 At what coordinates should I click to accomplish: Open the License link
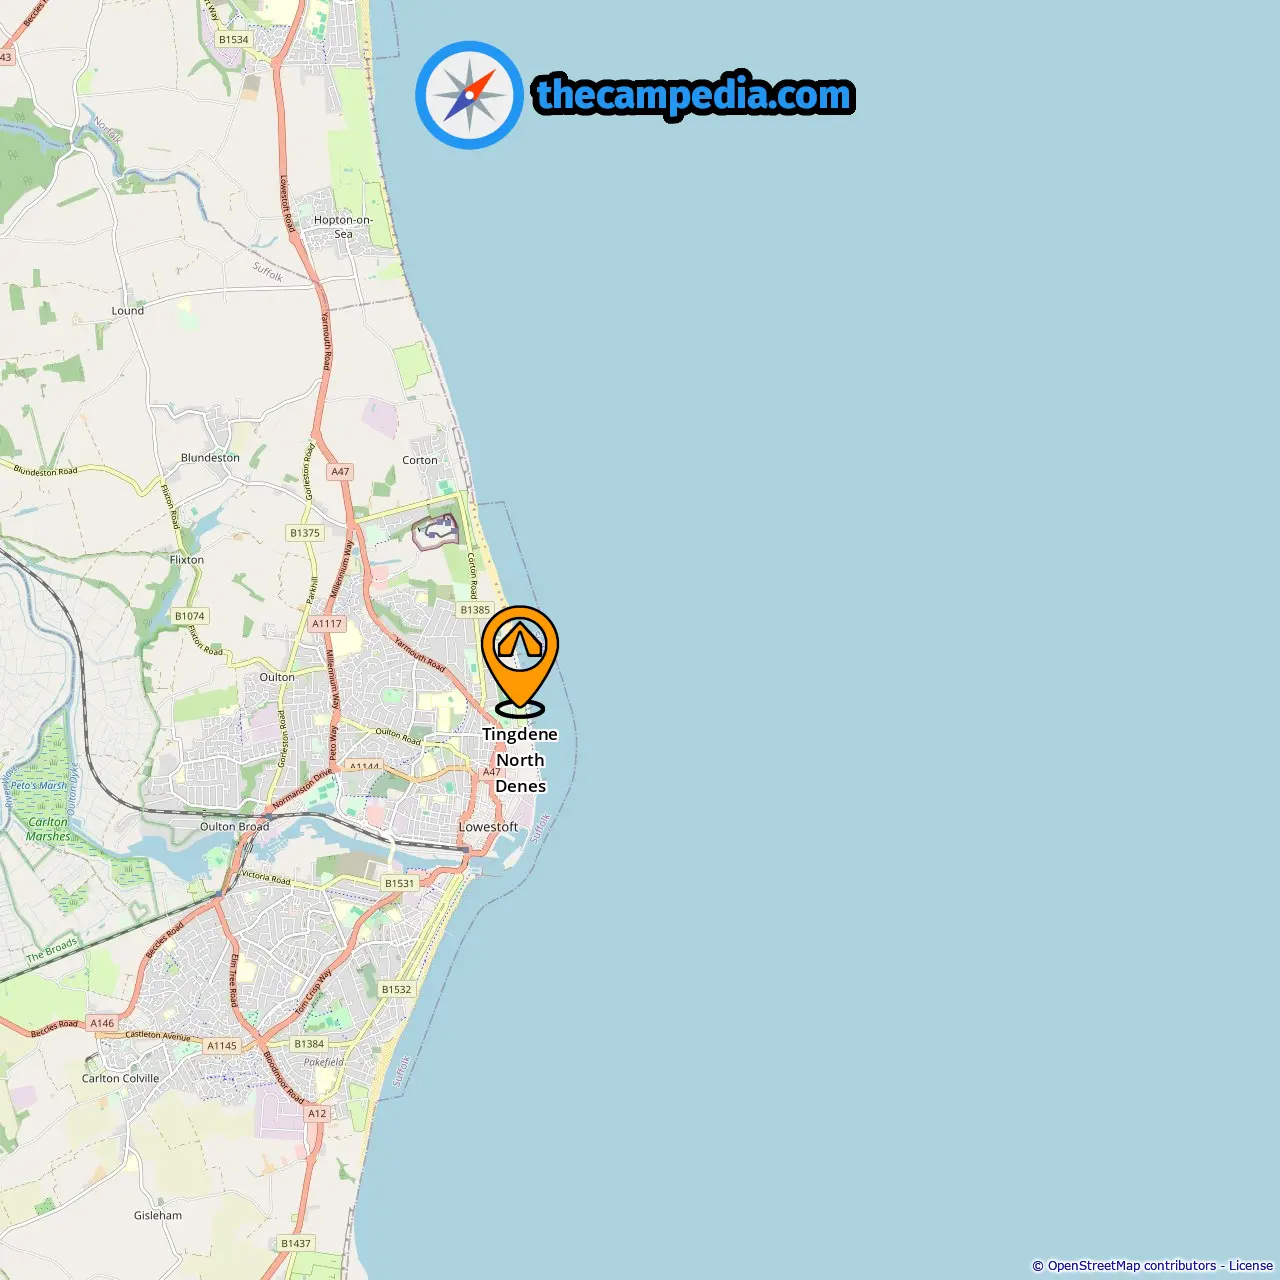point(1251,1265)
